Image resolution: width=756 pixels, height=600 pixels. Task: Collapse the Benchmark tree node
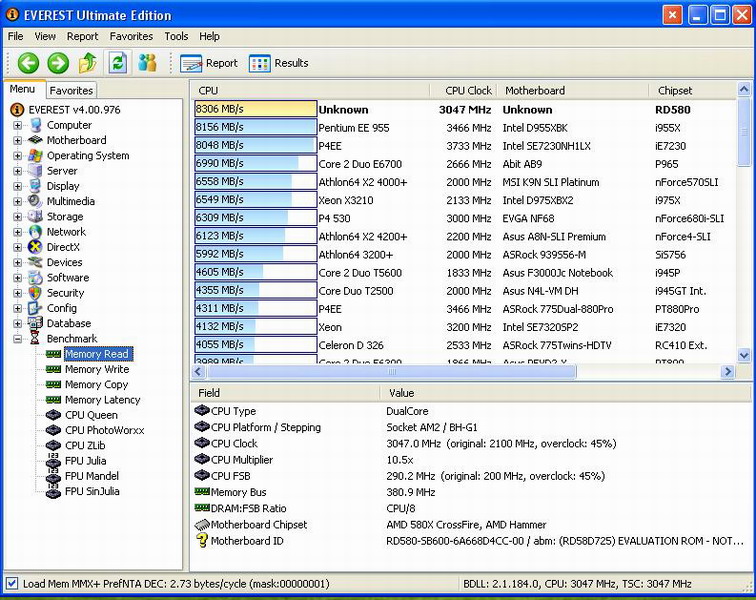point(17,339)
